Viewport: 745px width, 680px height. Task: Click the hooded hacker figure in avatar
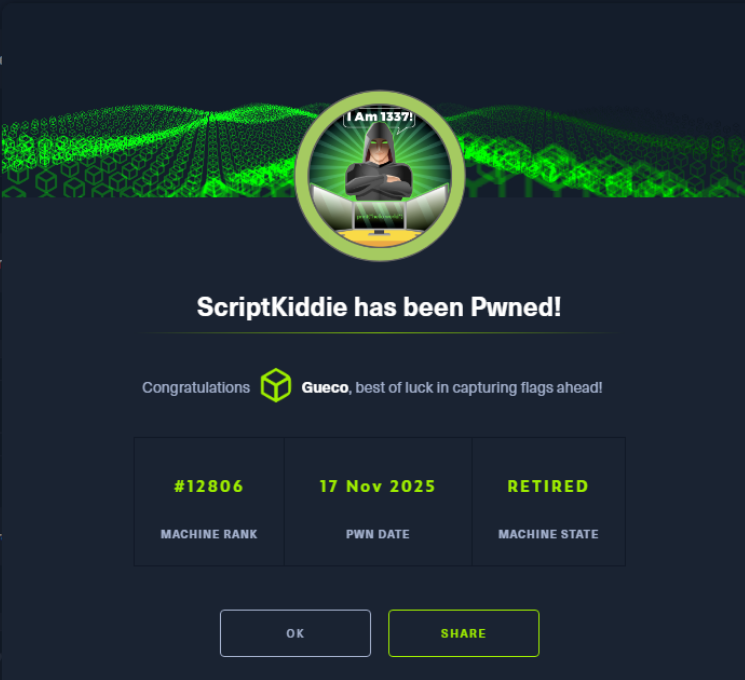[379, 162]
